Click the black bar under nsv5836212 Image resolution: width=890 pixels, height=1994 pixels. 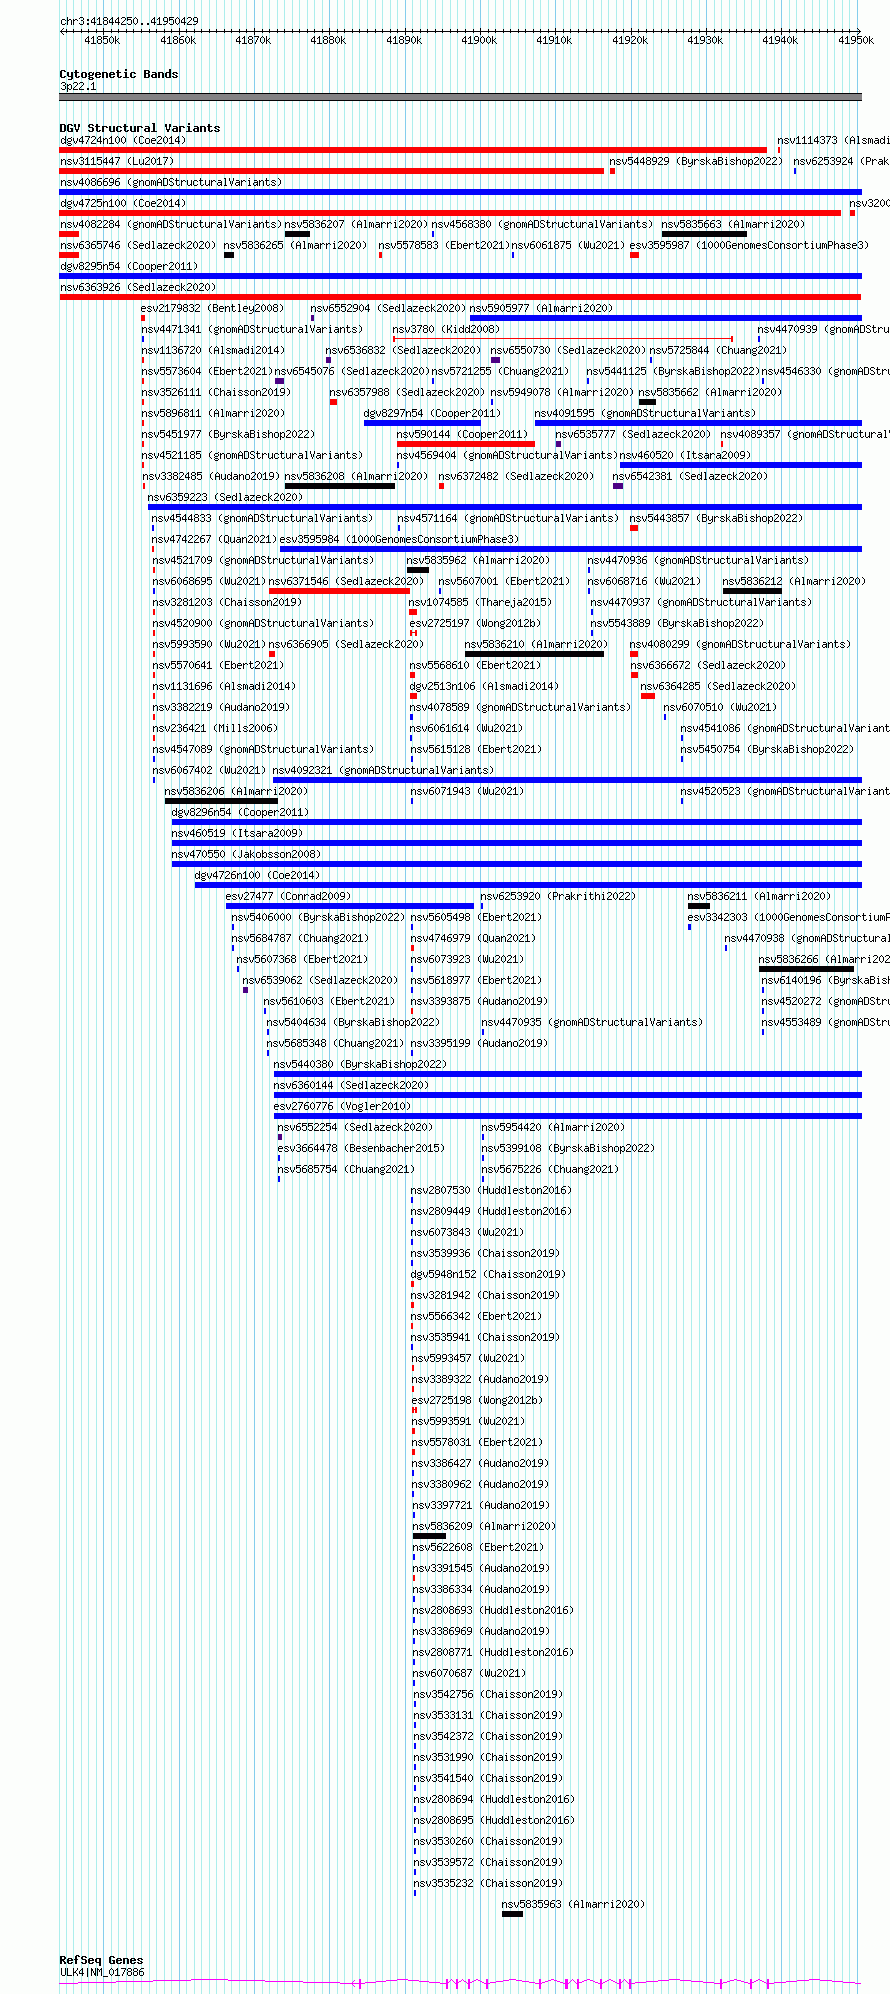point(752,591)
